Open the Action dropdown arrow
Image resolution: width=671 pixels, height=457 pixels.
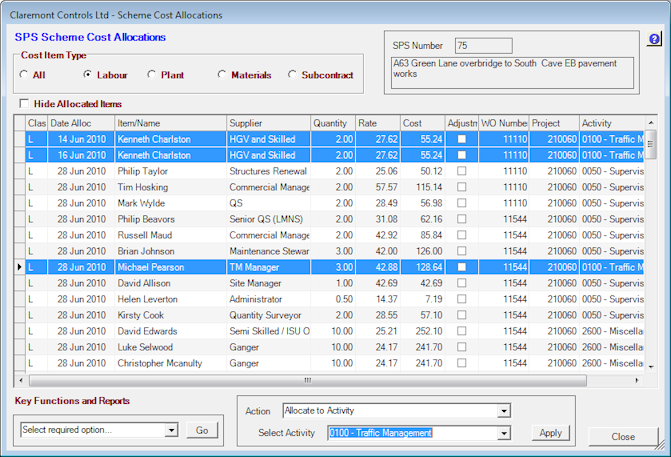click(504, 411)
